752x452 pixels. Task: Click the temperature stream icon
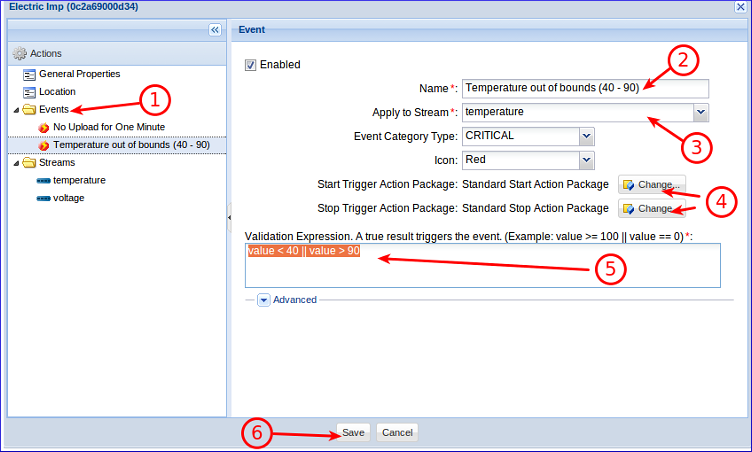pyautogui.click(x=44, y=181)
